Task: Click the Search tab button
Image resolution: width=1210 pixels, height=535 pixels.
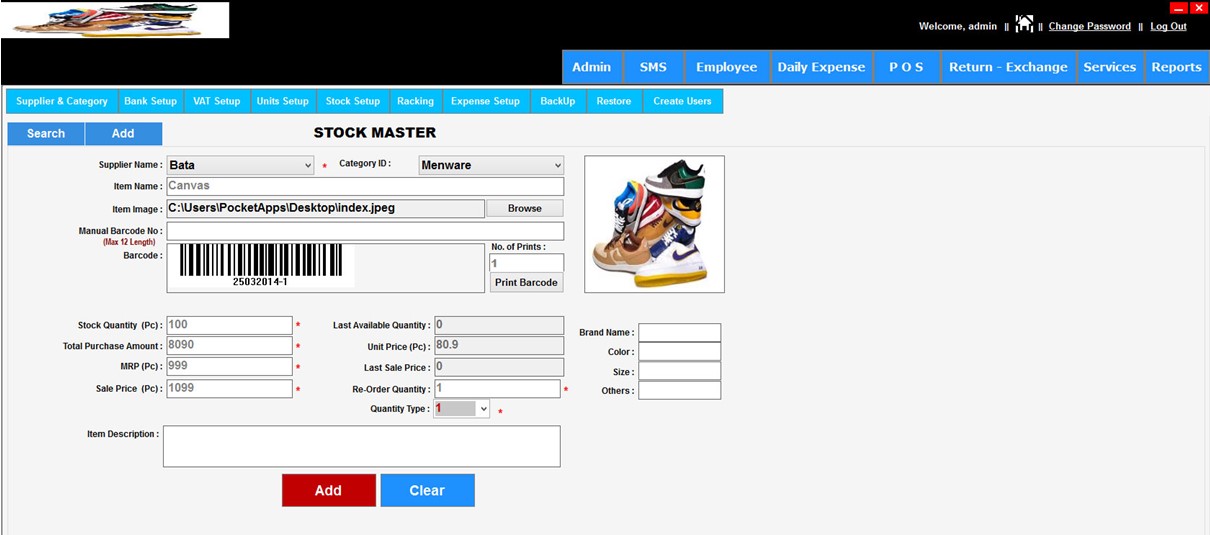Action: coord(46,133)
